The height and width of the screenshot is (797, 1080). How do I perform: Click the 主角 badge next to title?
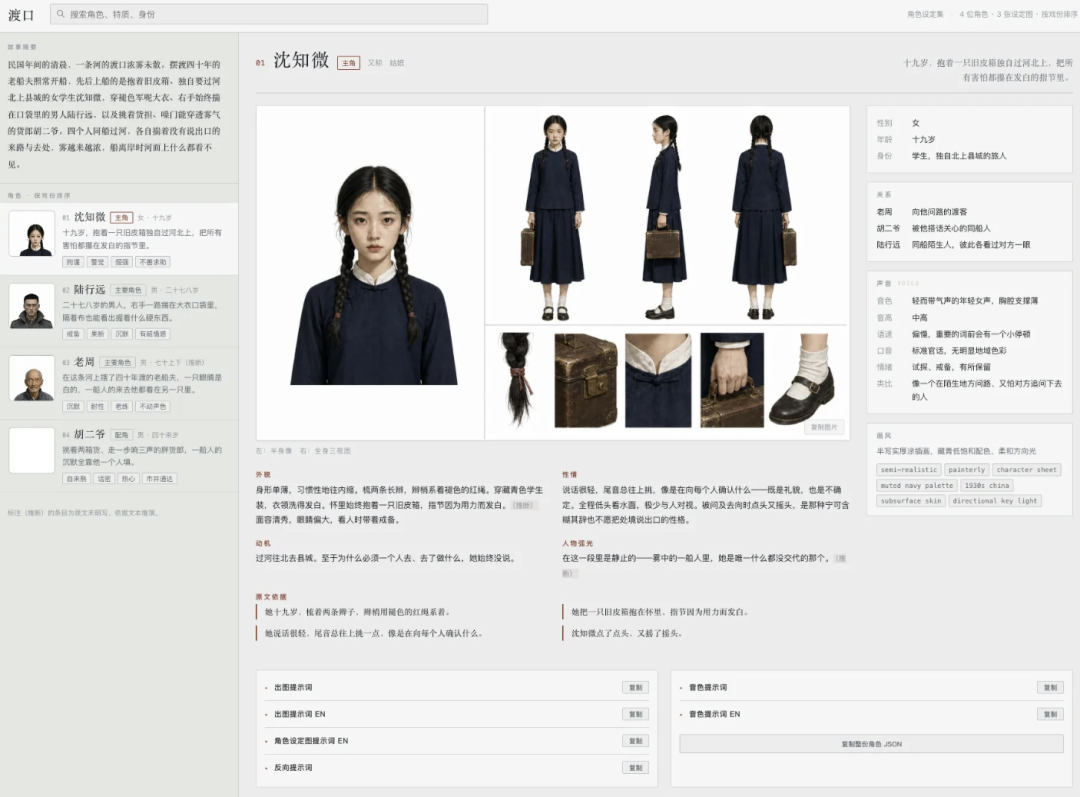click(349, 63)
